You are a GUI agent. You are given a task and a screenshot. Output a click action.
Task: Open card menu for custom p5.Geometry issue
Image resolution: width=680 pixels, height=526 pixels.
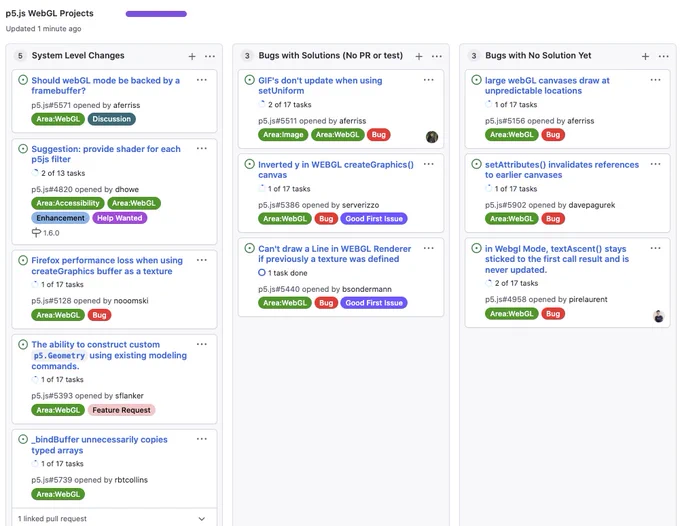[202, 344]
